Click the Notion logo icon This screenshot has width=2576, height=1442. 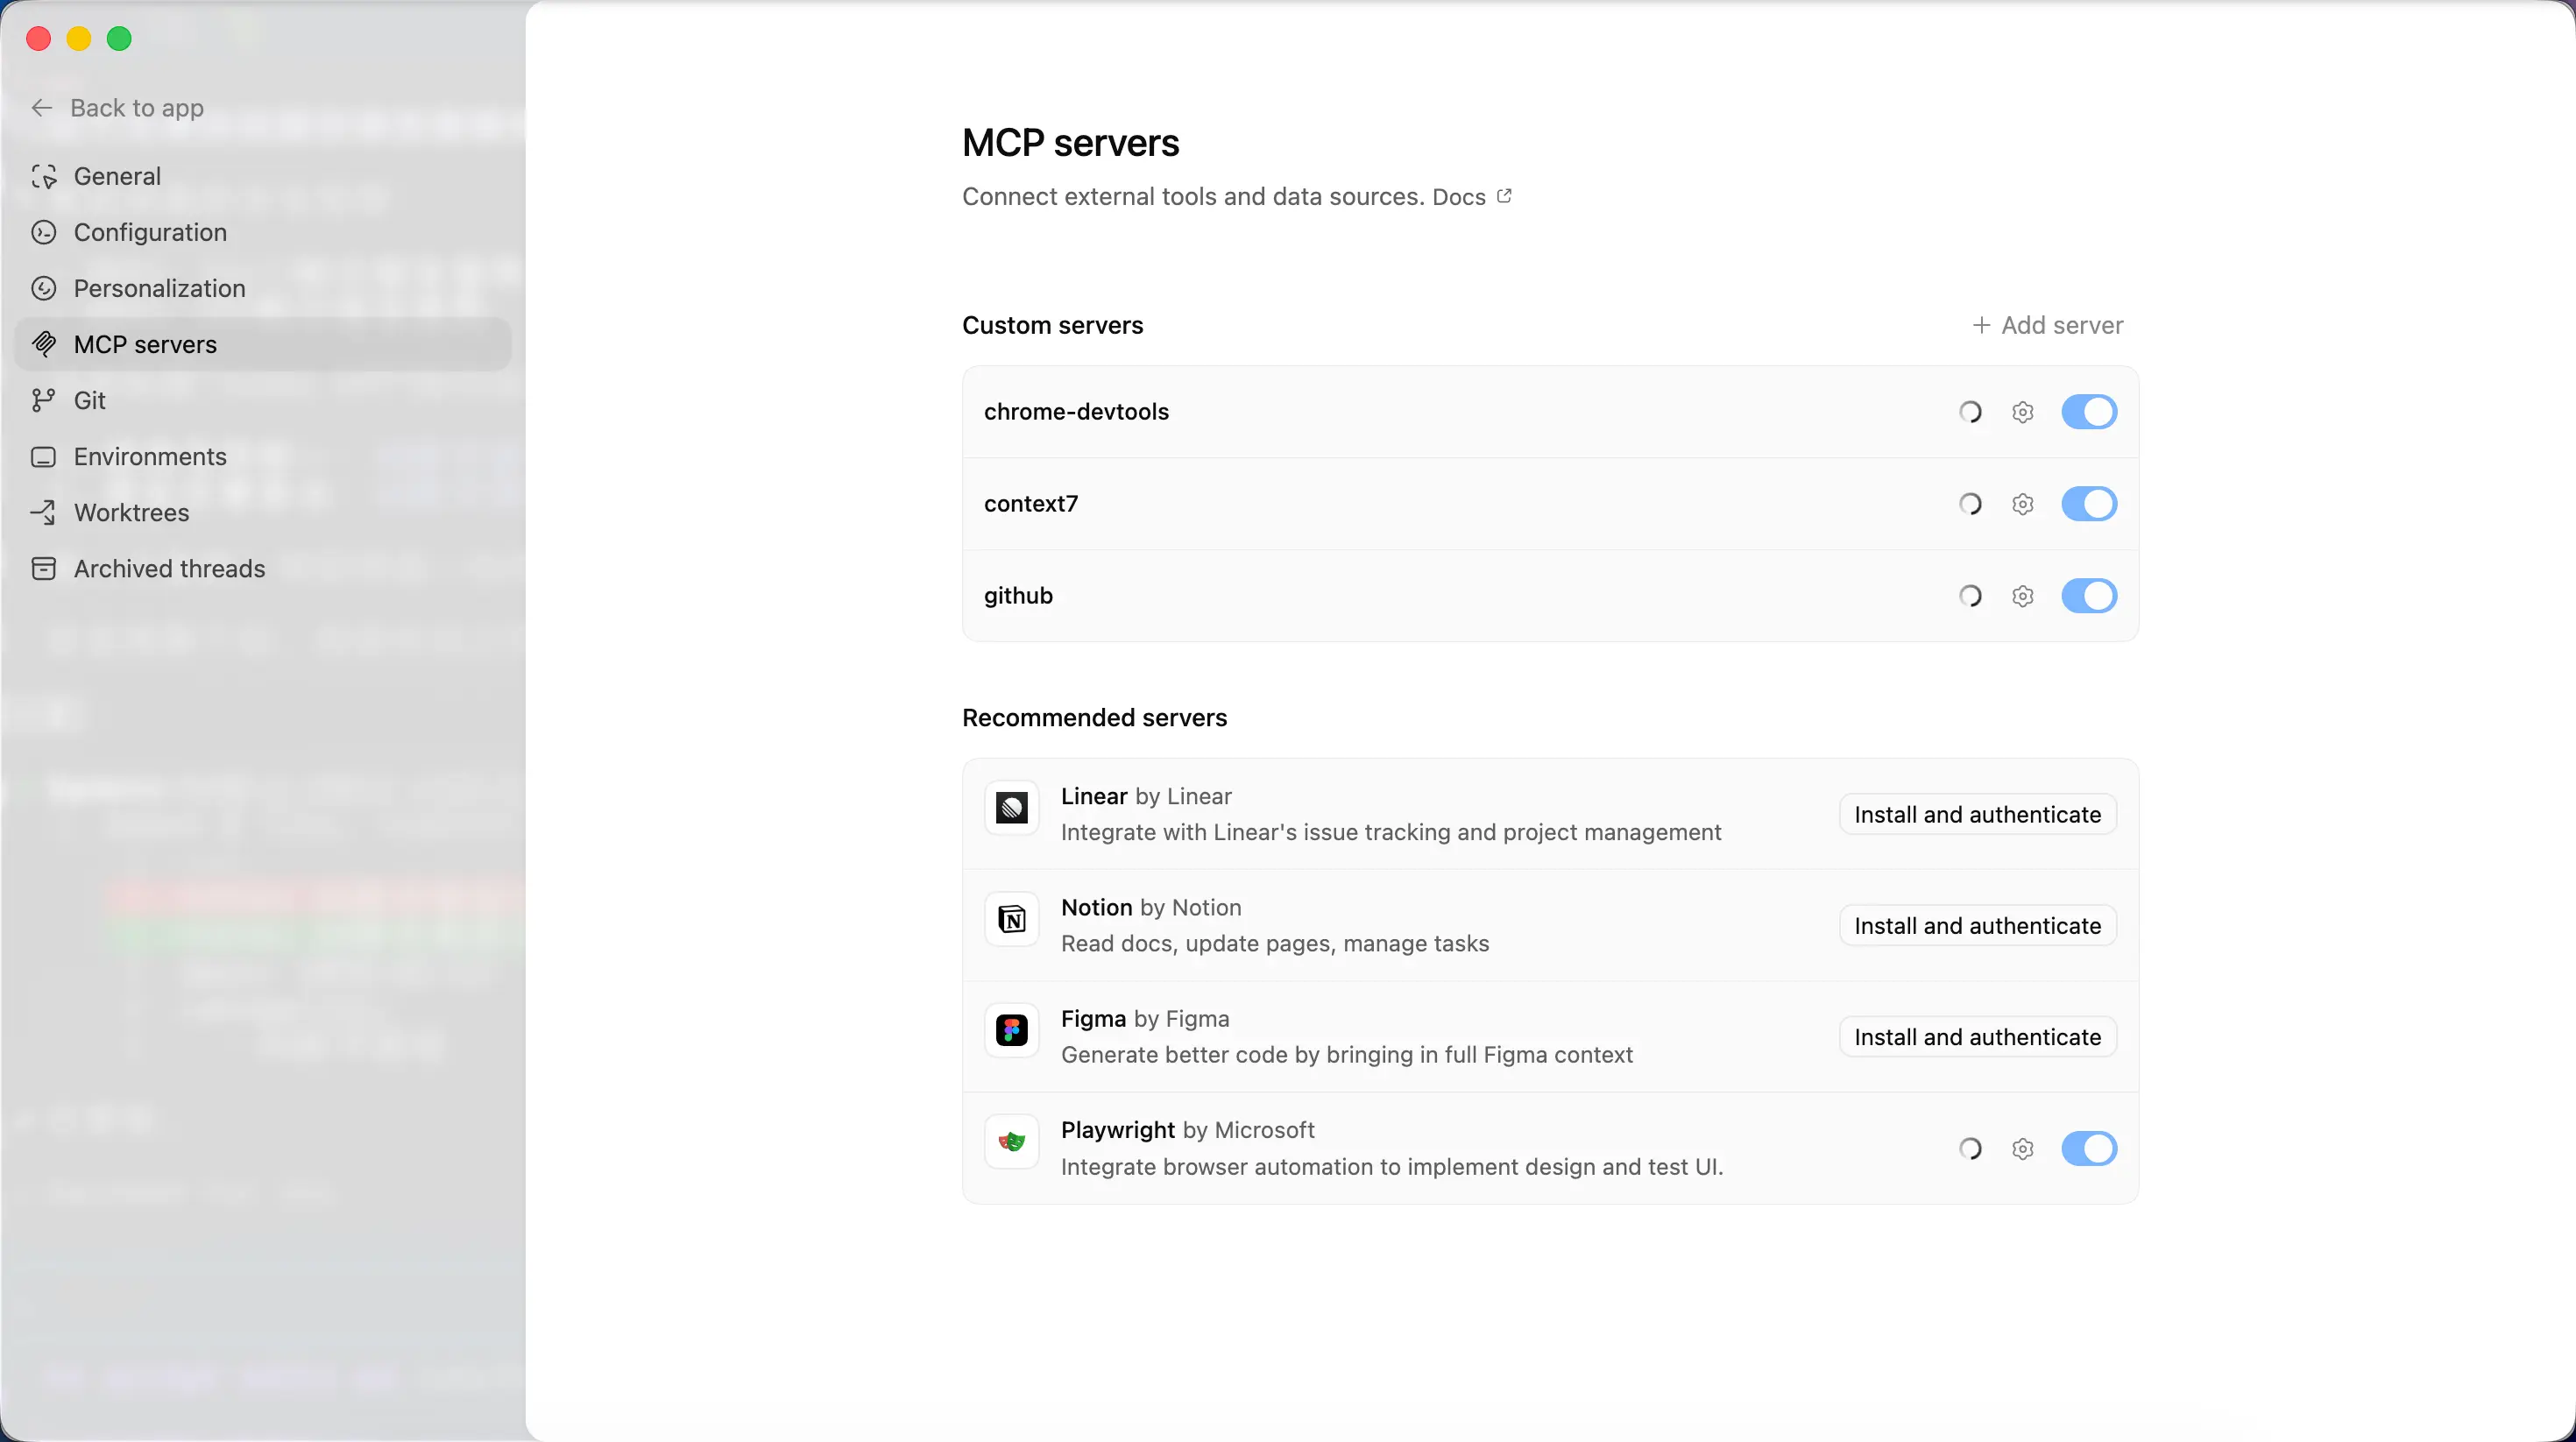1011,919
